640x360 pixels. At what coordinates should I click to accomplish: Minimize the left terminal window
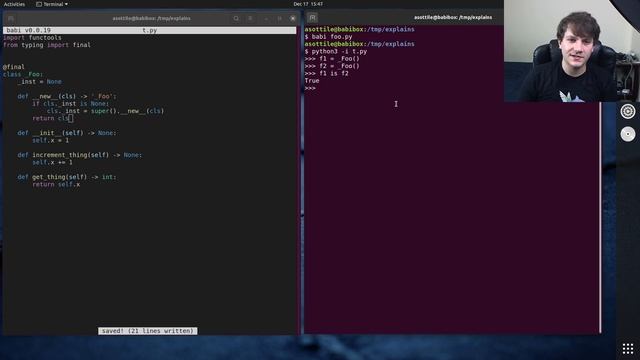(266, 18)
